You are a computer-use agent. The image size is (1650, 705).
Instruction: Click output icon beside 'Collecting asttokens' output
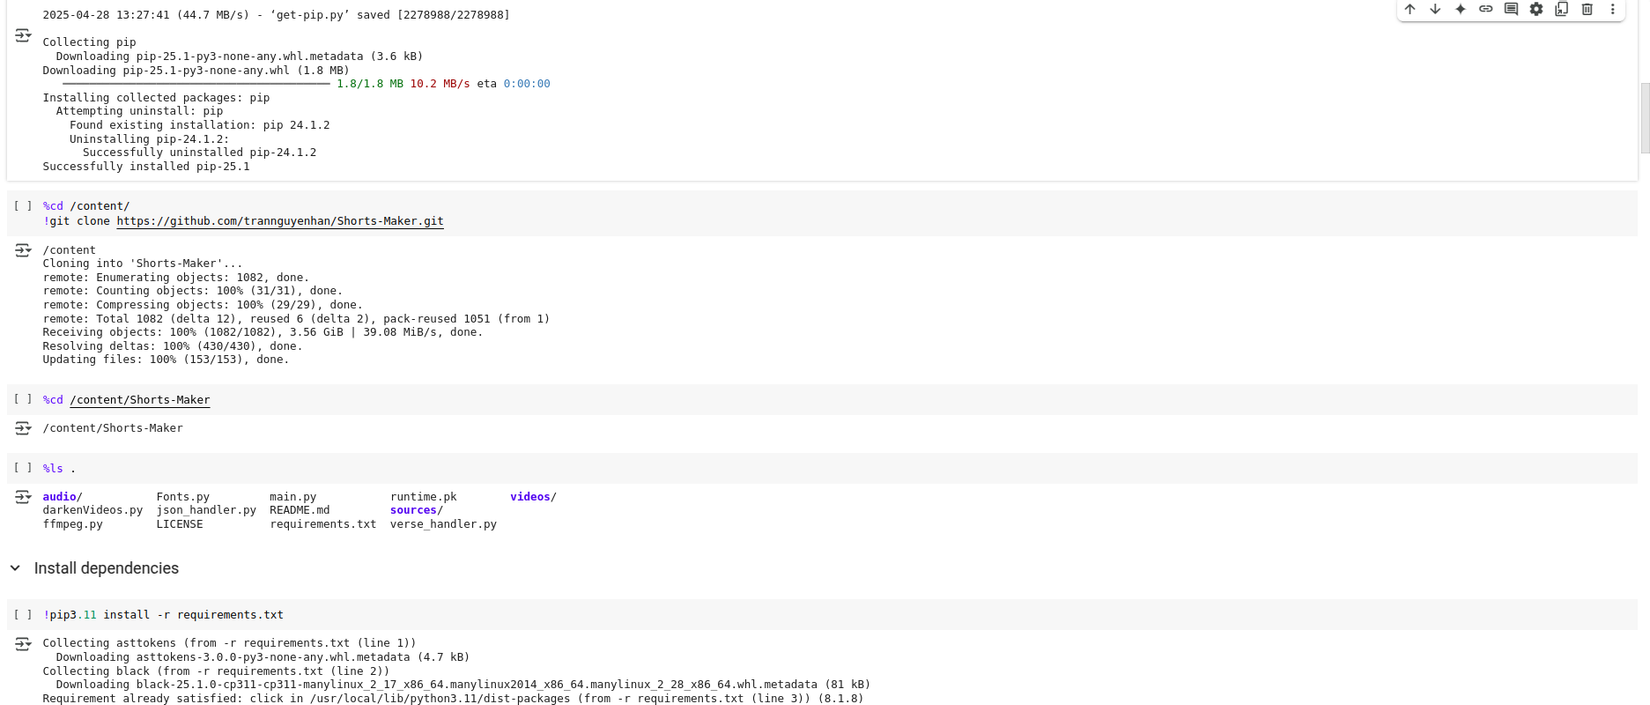point(23,644)
